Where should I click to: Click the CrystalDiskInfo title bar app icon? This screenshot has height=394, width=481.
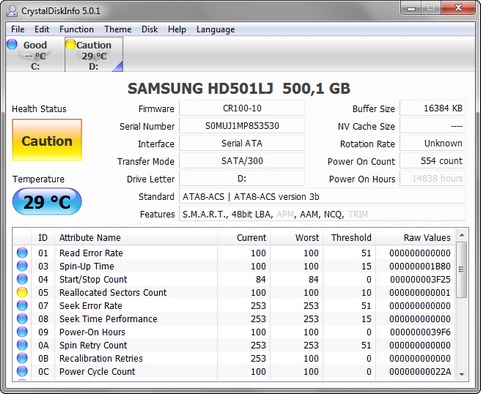[12, 11]
